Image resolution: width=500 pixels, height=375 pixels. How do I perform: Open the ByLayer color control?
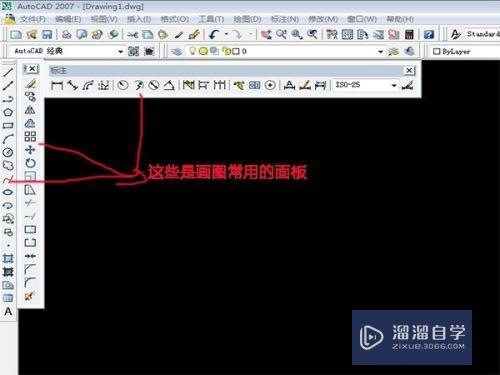tap(465, 51)
